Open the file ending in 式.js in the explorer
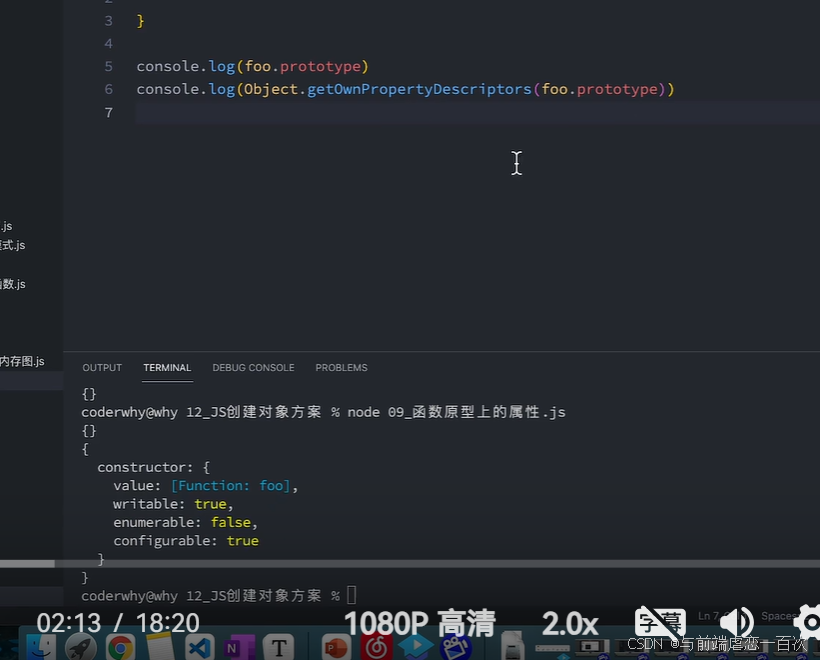 [13, 245]
